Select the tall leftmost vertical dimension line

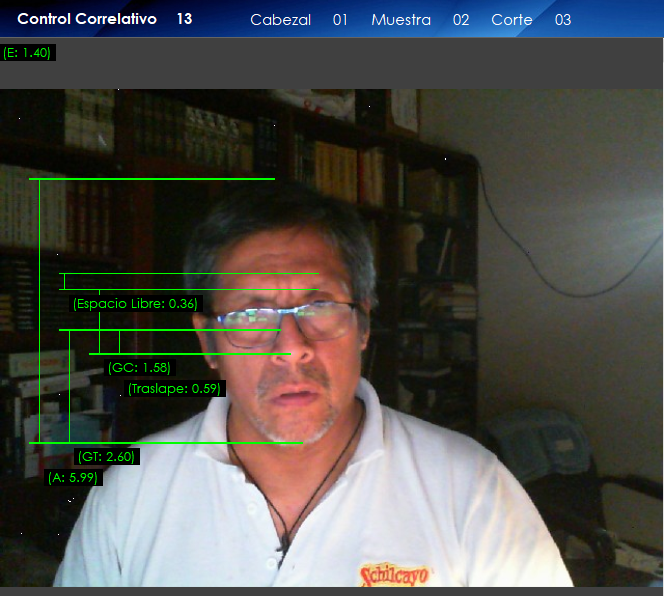point(39,310)
